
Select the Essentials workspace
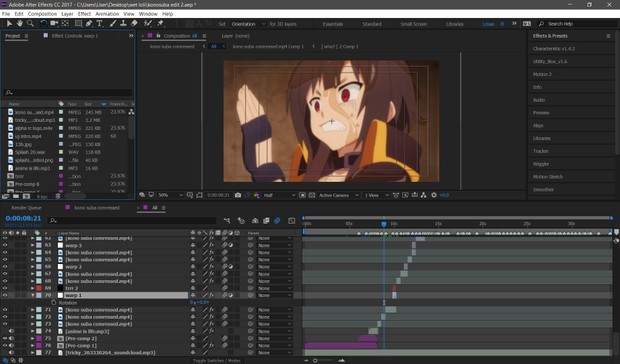[x=333, y=24]
